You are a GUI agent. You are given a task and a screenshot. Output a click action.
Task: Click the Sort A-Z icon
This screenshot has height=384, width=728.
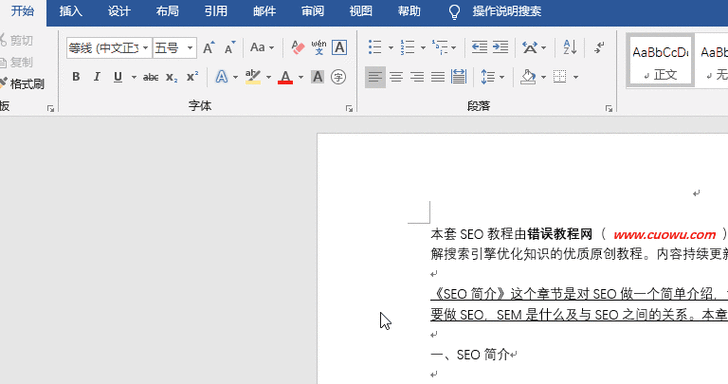(570, 47)
